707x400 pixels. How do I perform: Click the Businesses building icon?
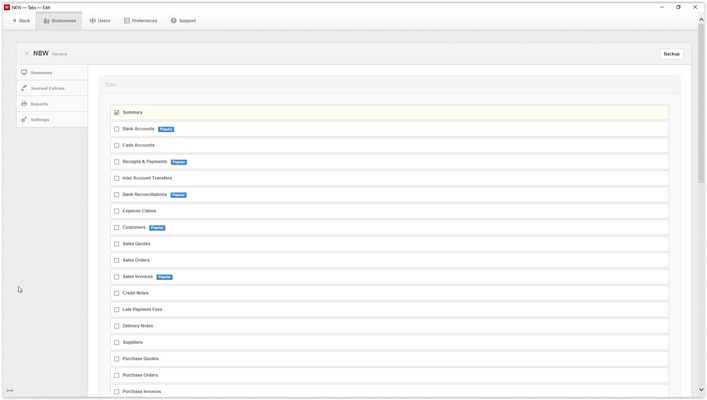pos(46,21)
